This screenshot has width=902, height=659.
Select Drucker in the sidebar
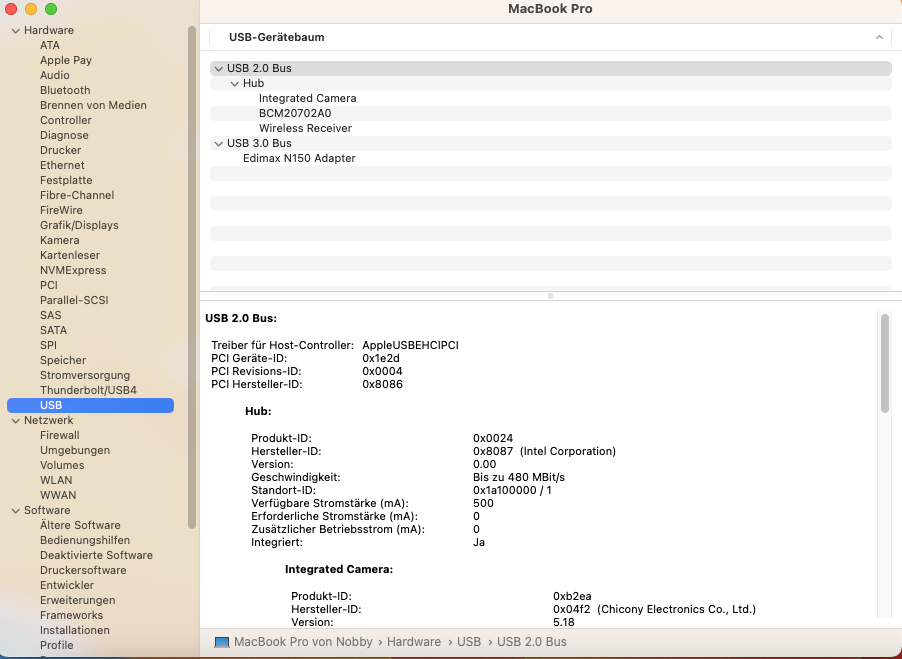pos(60,150)
